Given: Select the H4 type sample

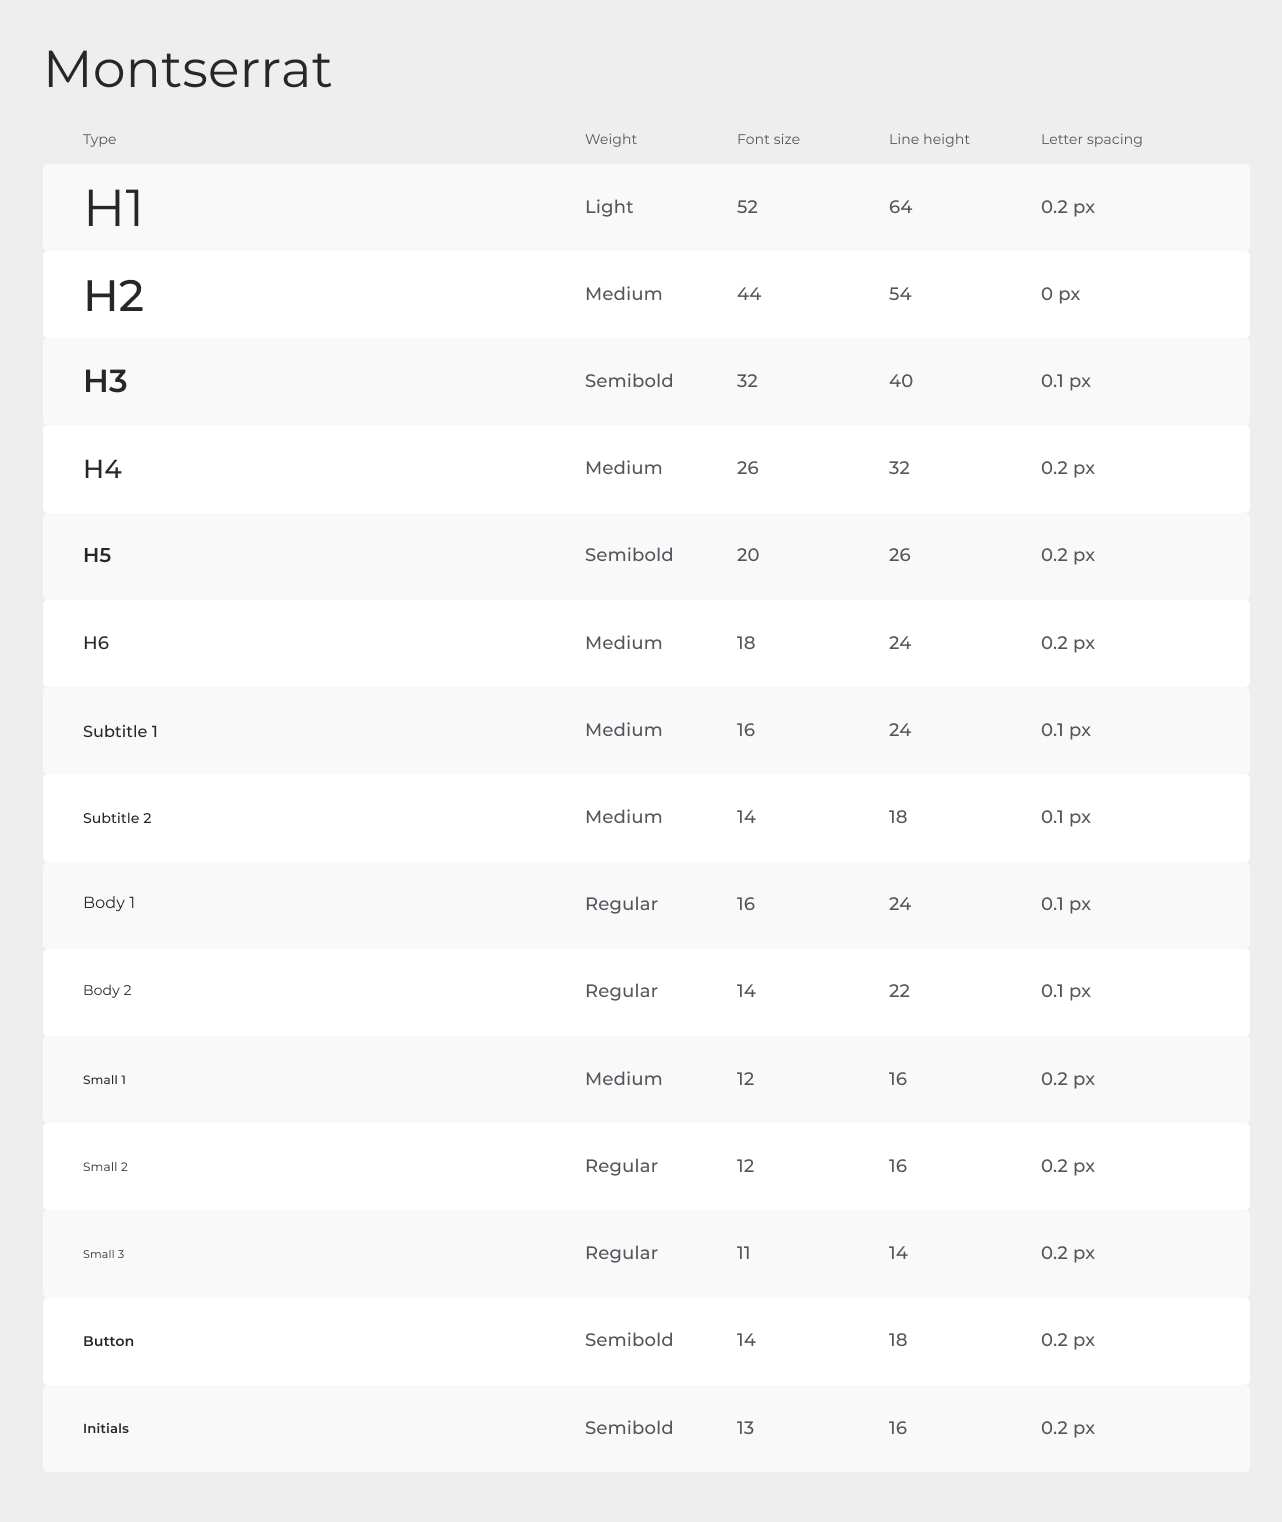Looking at the screenshot, I should tap(102, 468).
